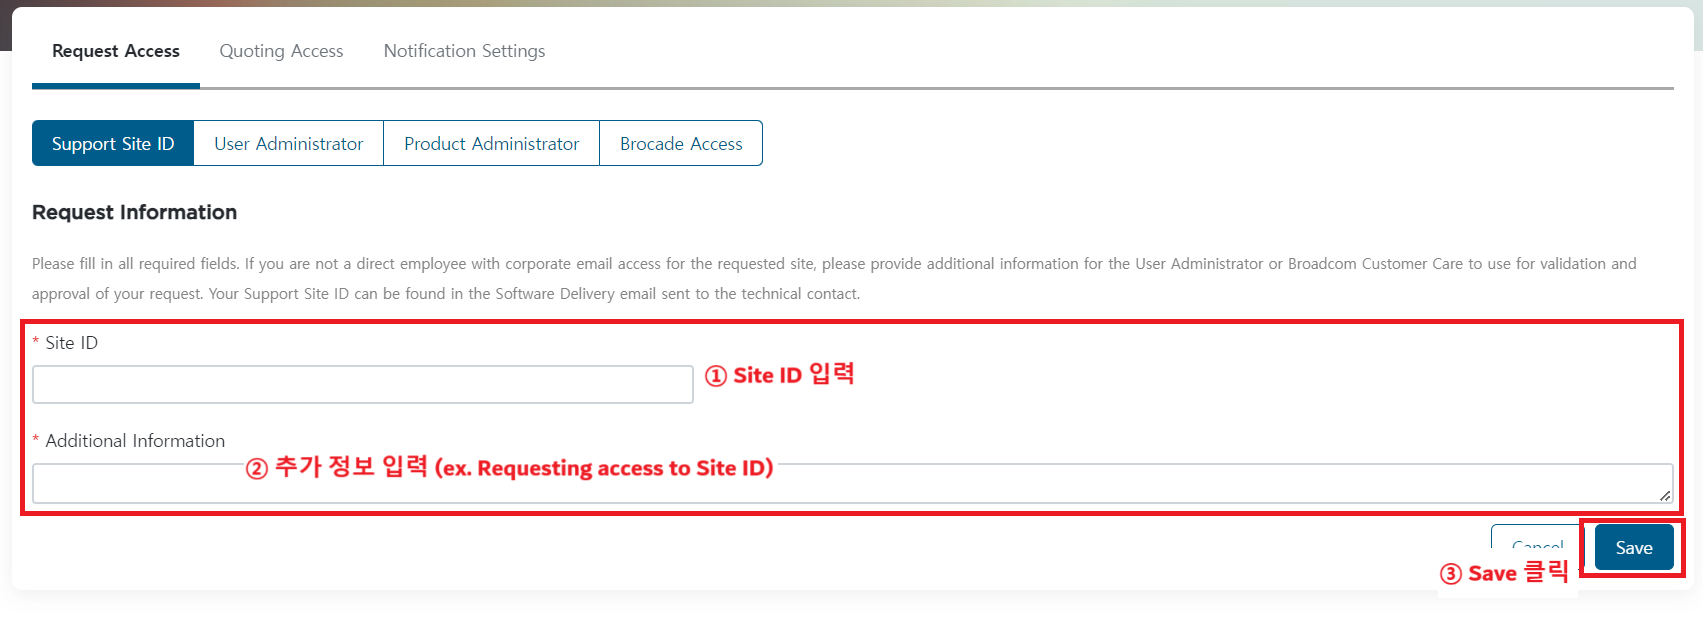Viewport: 1703px width, 622px height.
Task: Click the red asterisk beside Site ID
Action: coord(36,343)
